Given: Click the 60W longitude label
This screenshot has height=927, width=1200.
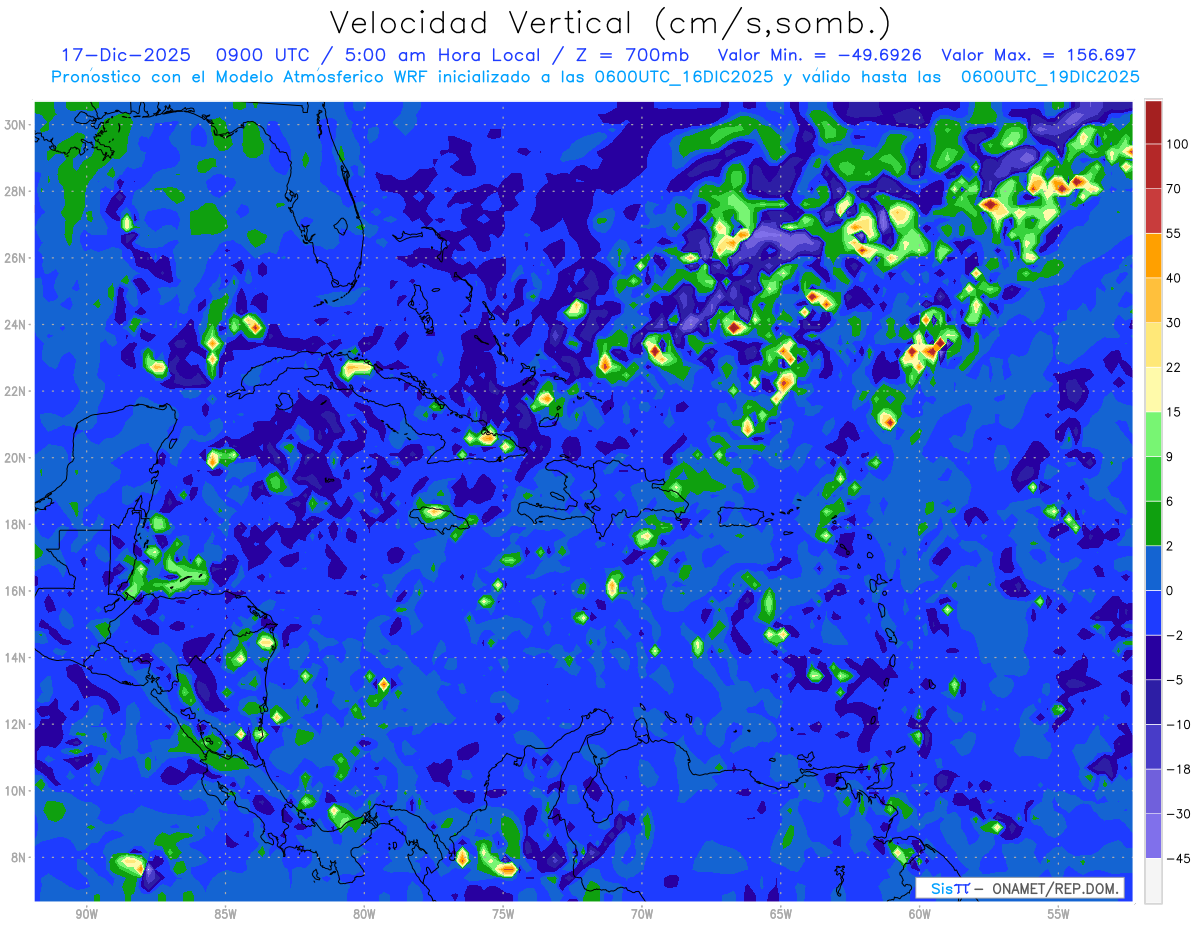Looking at the screenshot, I should (919, 914).
